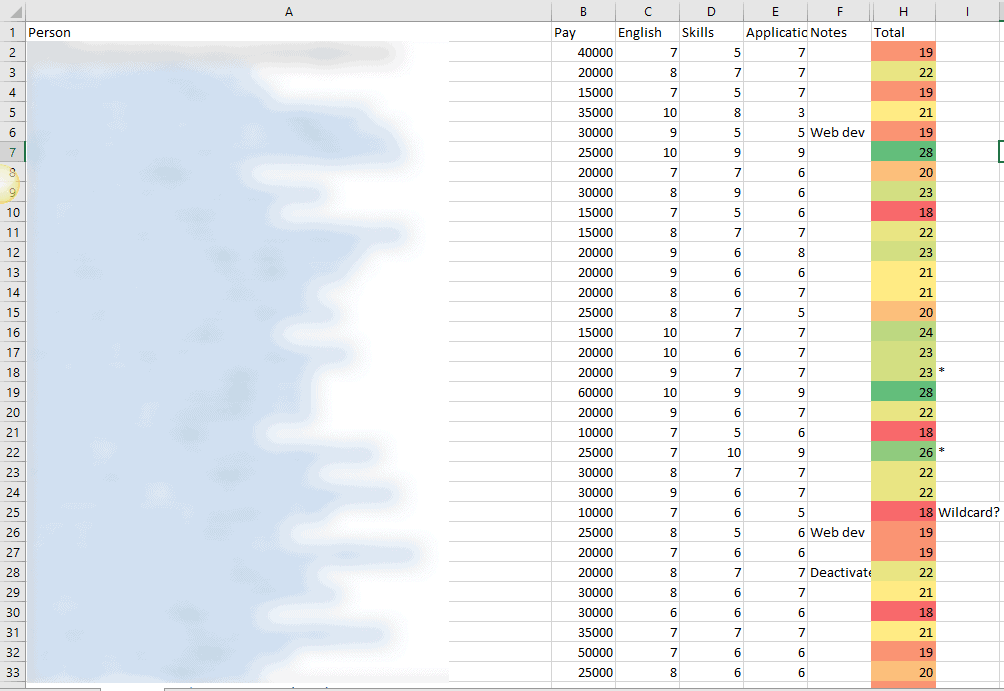Click the Pay value 50000
The image size is (1004, 691).
[x=583, y=652]
